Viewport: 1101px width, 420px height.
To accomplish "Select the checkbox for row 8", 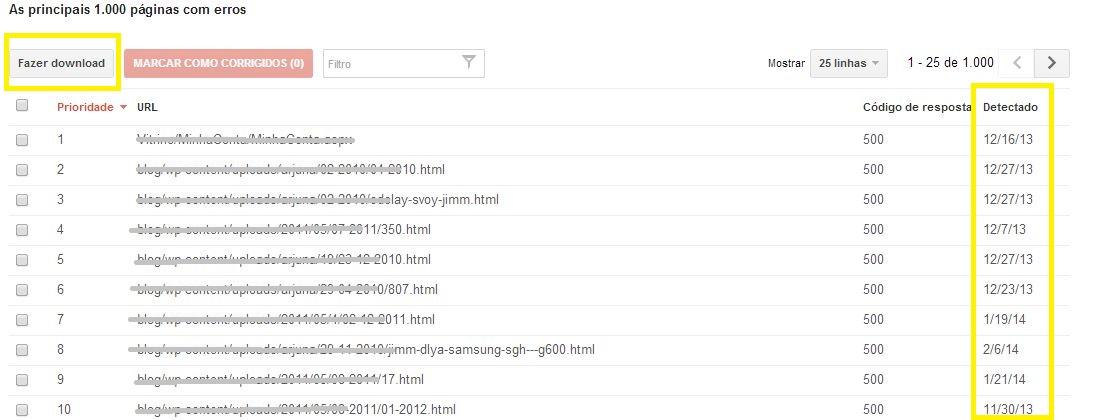I will pyautogui.click(x=22, y=350).
